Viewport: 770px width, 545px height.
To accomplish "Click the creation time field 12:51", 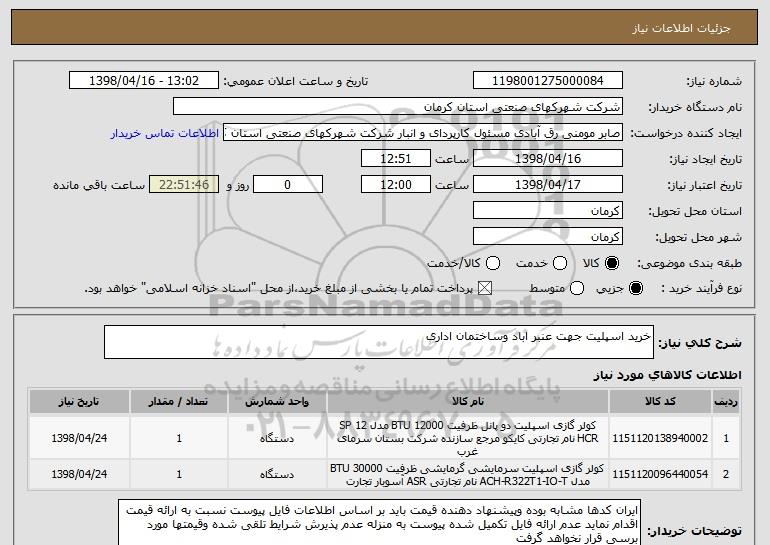I will pos(396,159).
